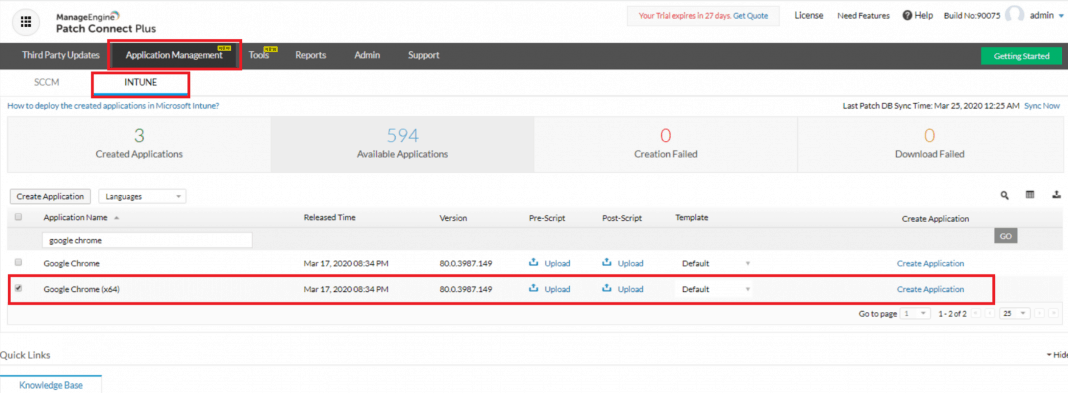The image size is (1068, 393).
Task: Upload Pre-Script for Google Chrome row
Action: [x=550, y=263]
